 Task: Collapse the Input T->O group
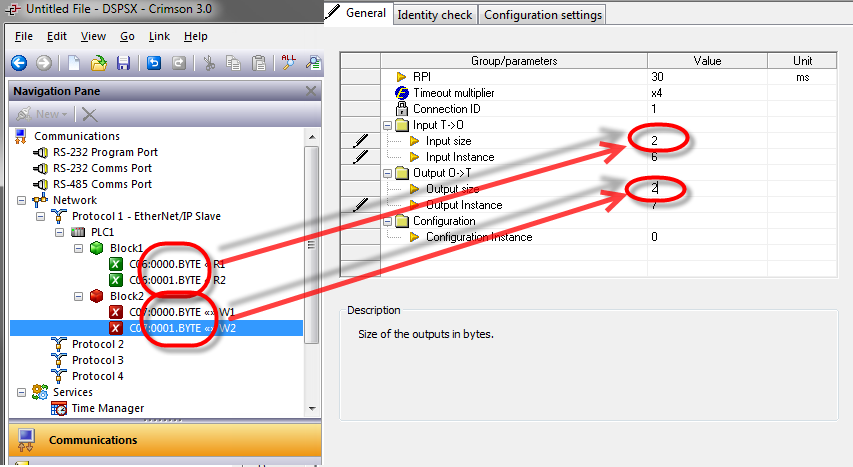[387, 125]
